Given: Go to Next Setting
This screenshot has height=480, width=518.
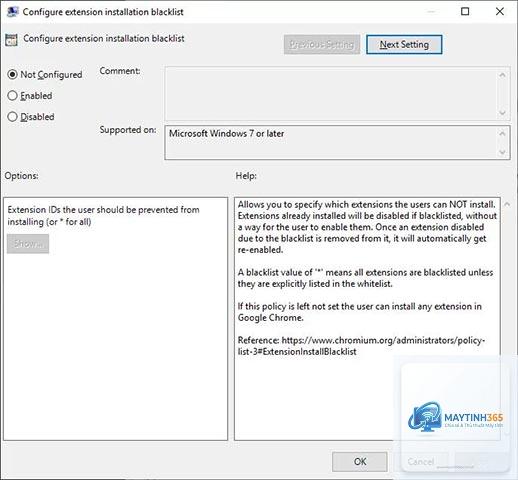Looking at the screenshot, I should click(404, 44).
